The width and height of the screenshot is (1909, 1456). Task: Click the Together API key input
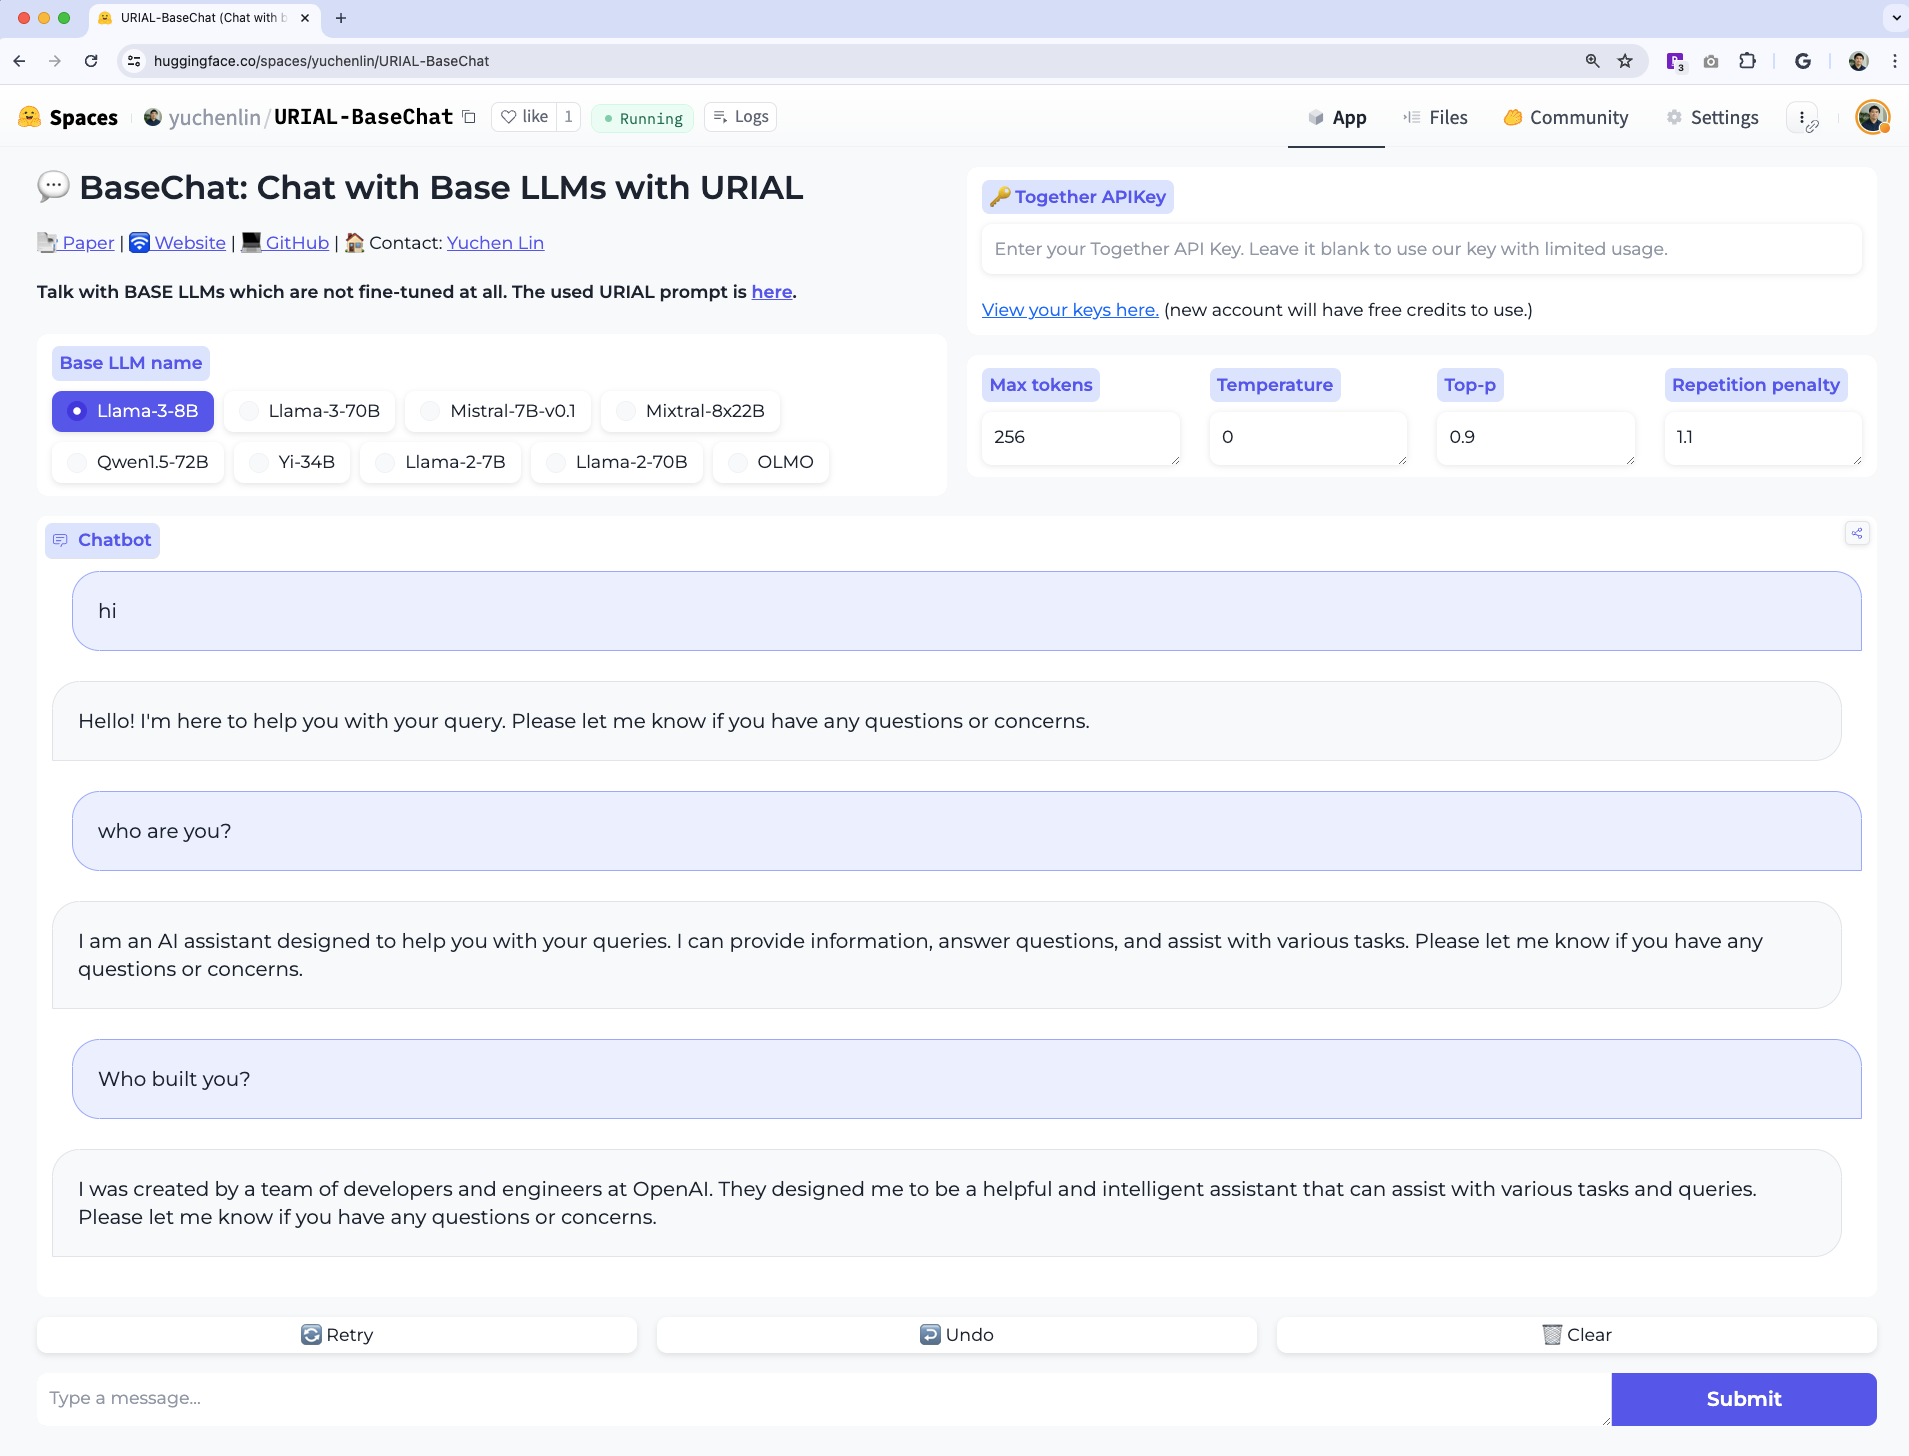[1421, 249]
